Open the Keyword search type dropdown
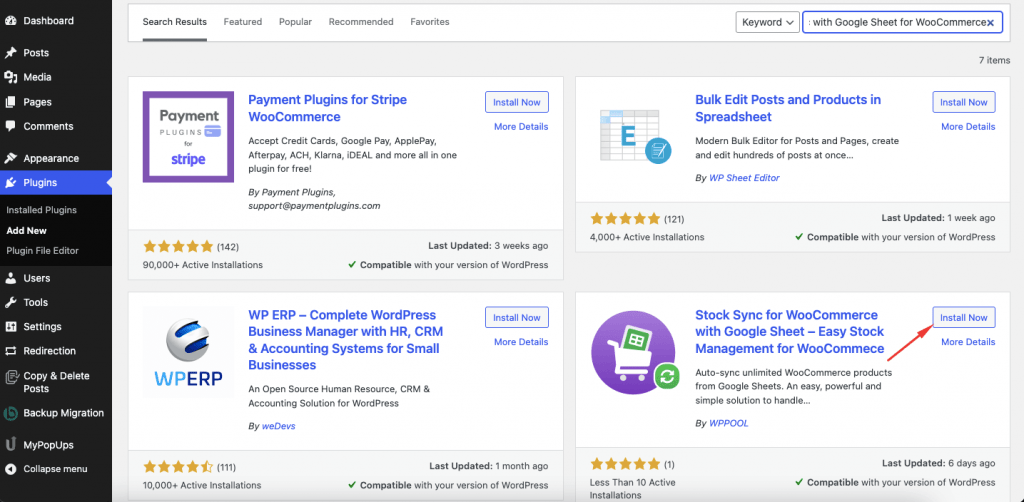Viewport: 1024px width, 502px height. point(768,22)
